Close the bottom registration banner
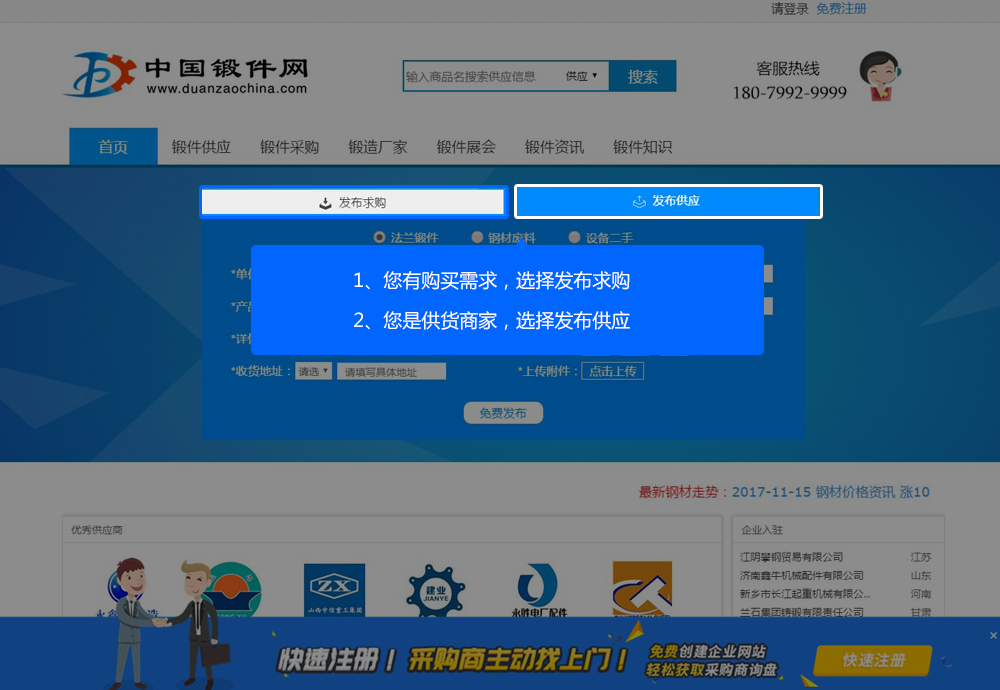 (992, 635)
